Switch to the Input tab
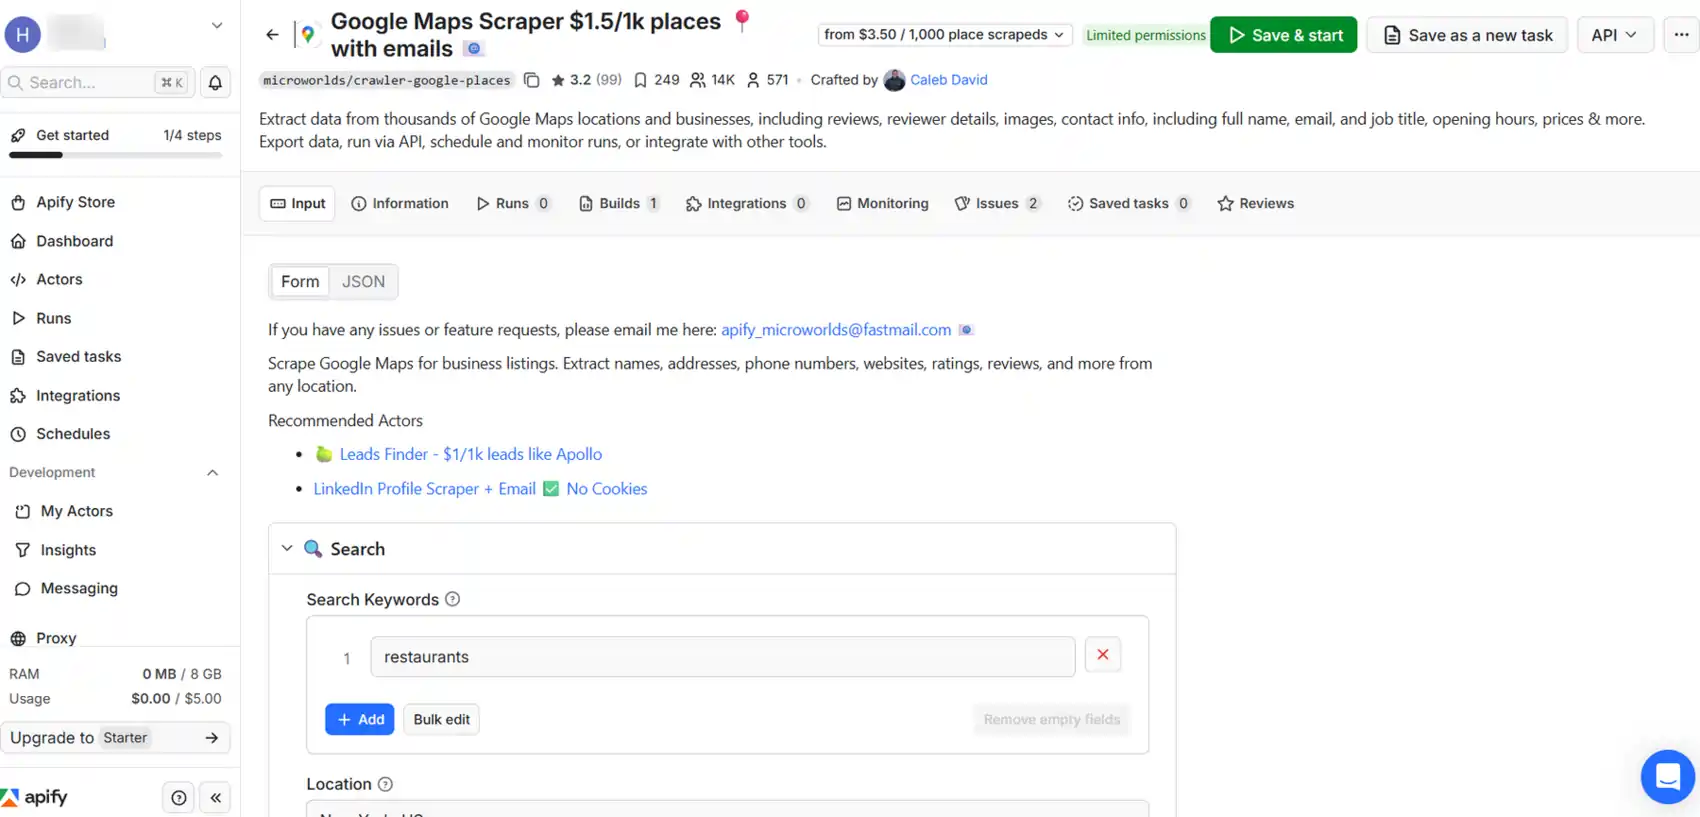The width and height of the screenshot is (1700, 817). coord(298,203)
